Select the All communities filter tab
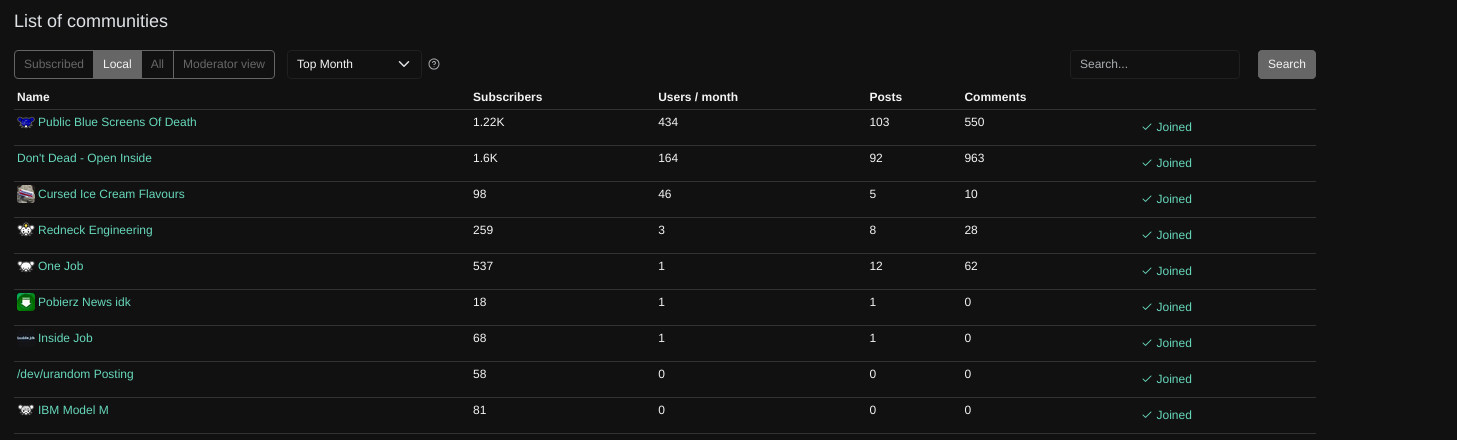 tap(157, 64)
